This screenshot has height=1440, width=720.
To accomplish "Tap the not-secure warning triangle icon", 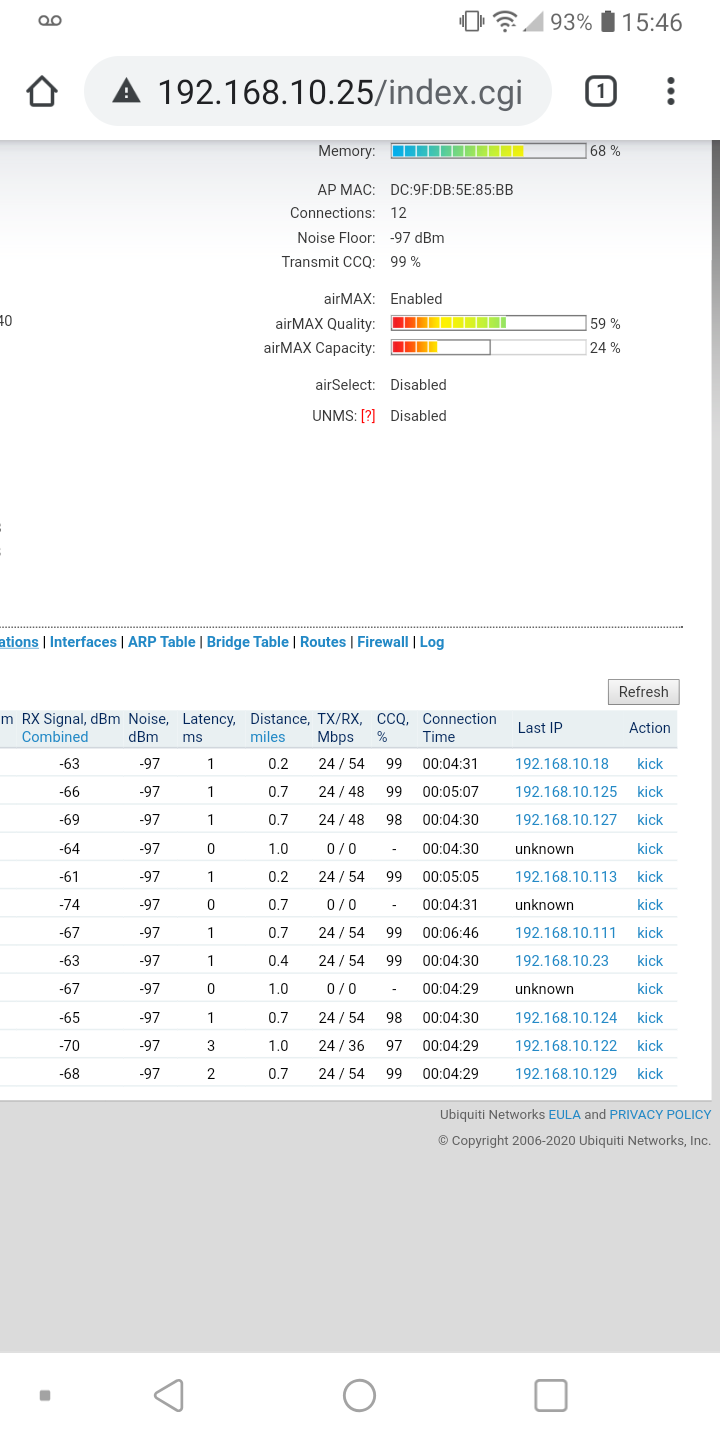I will (x=127, y=92).
